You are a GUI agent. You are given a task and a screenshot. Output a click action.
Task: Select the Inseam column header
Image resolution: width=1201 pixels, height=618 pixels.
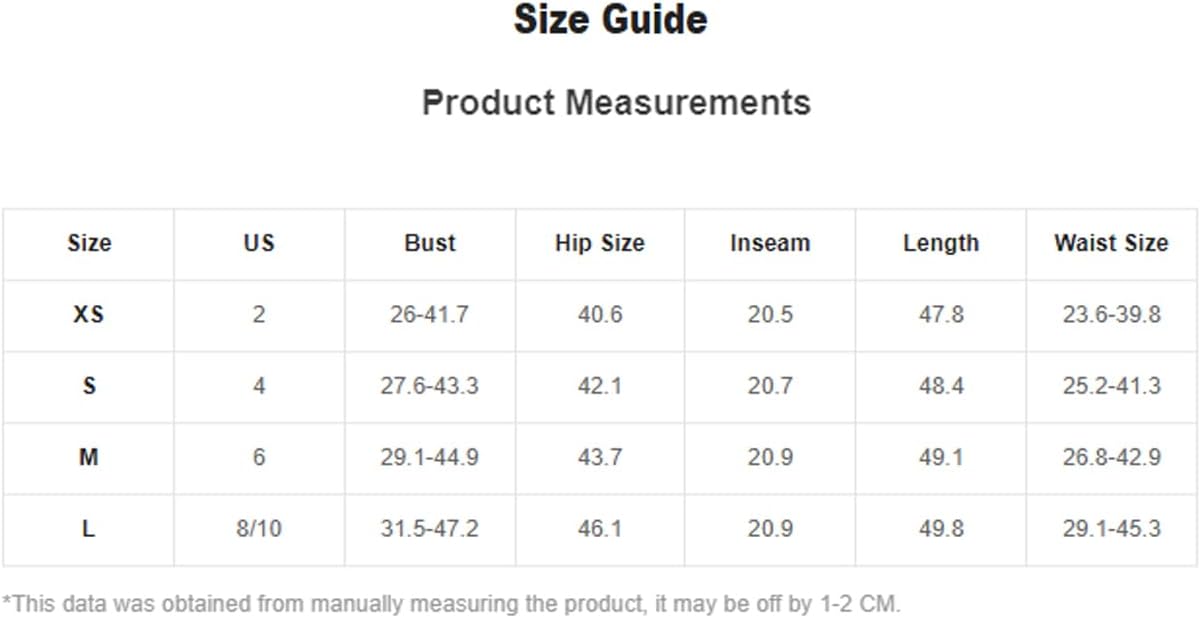(x=770, y=243)
